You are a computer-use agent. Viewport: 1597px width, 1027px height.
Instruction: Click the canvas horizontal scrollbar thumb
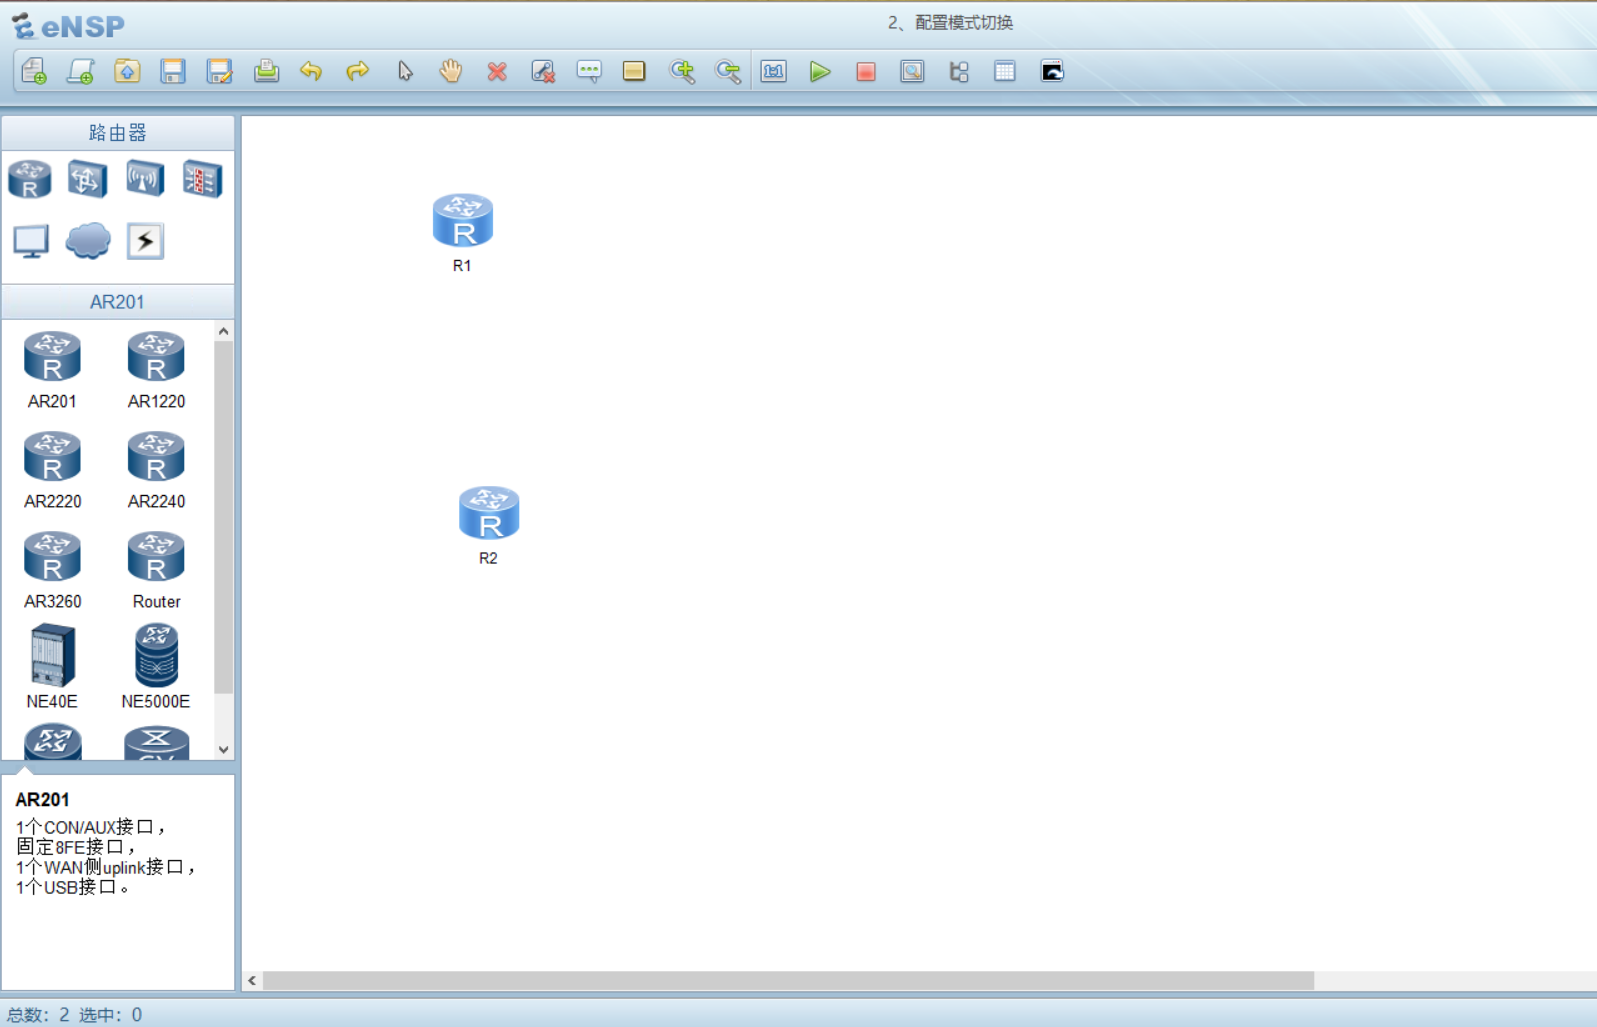coord(788,981)
